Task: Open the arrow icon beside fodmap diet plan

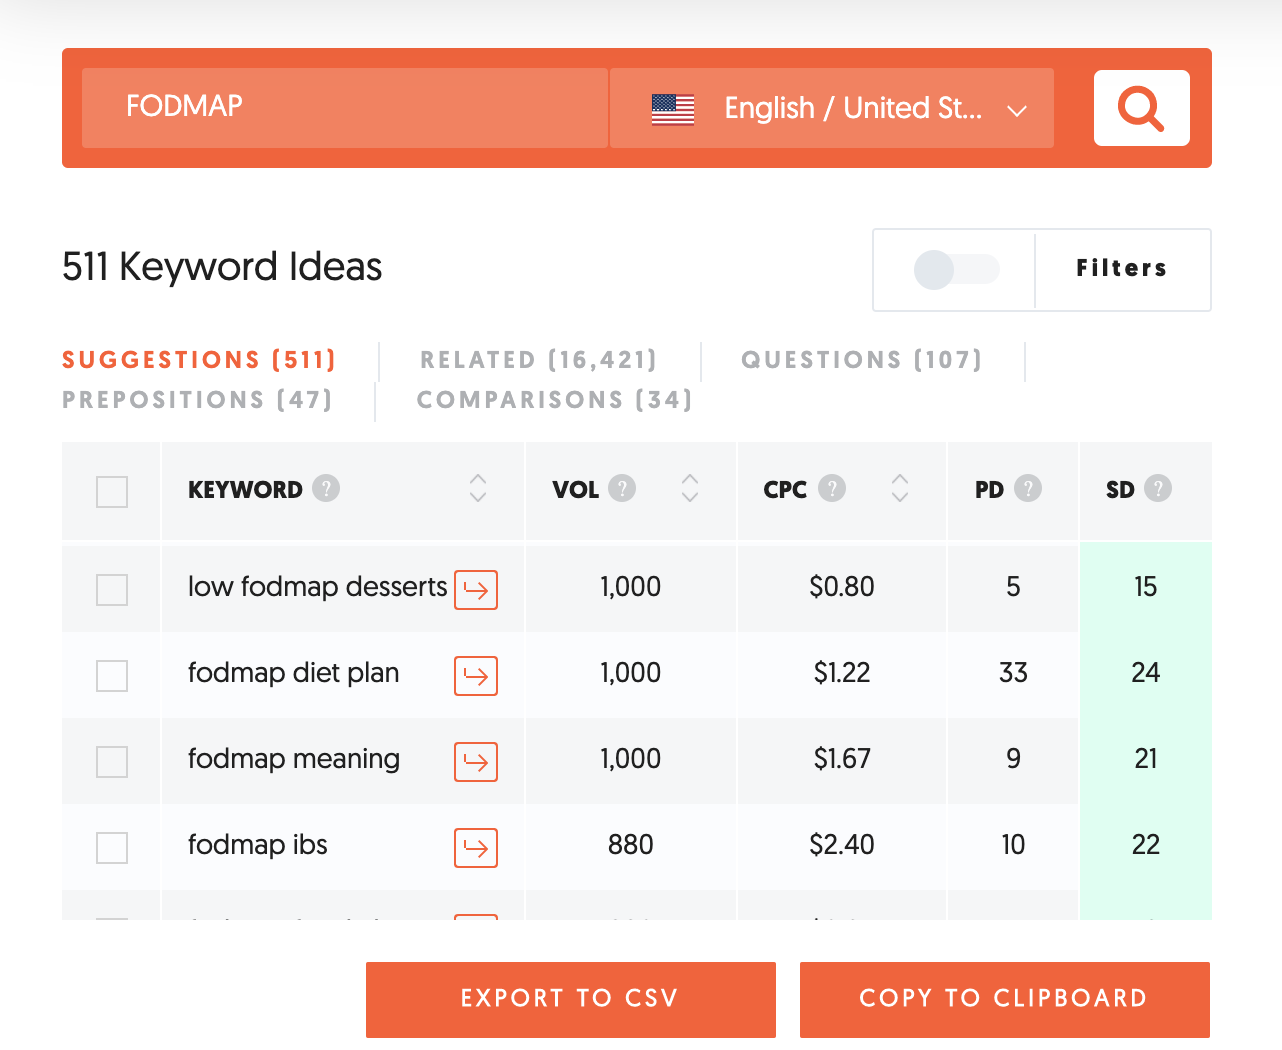Action: [x=476, y=675]
